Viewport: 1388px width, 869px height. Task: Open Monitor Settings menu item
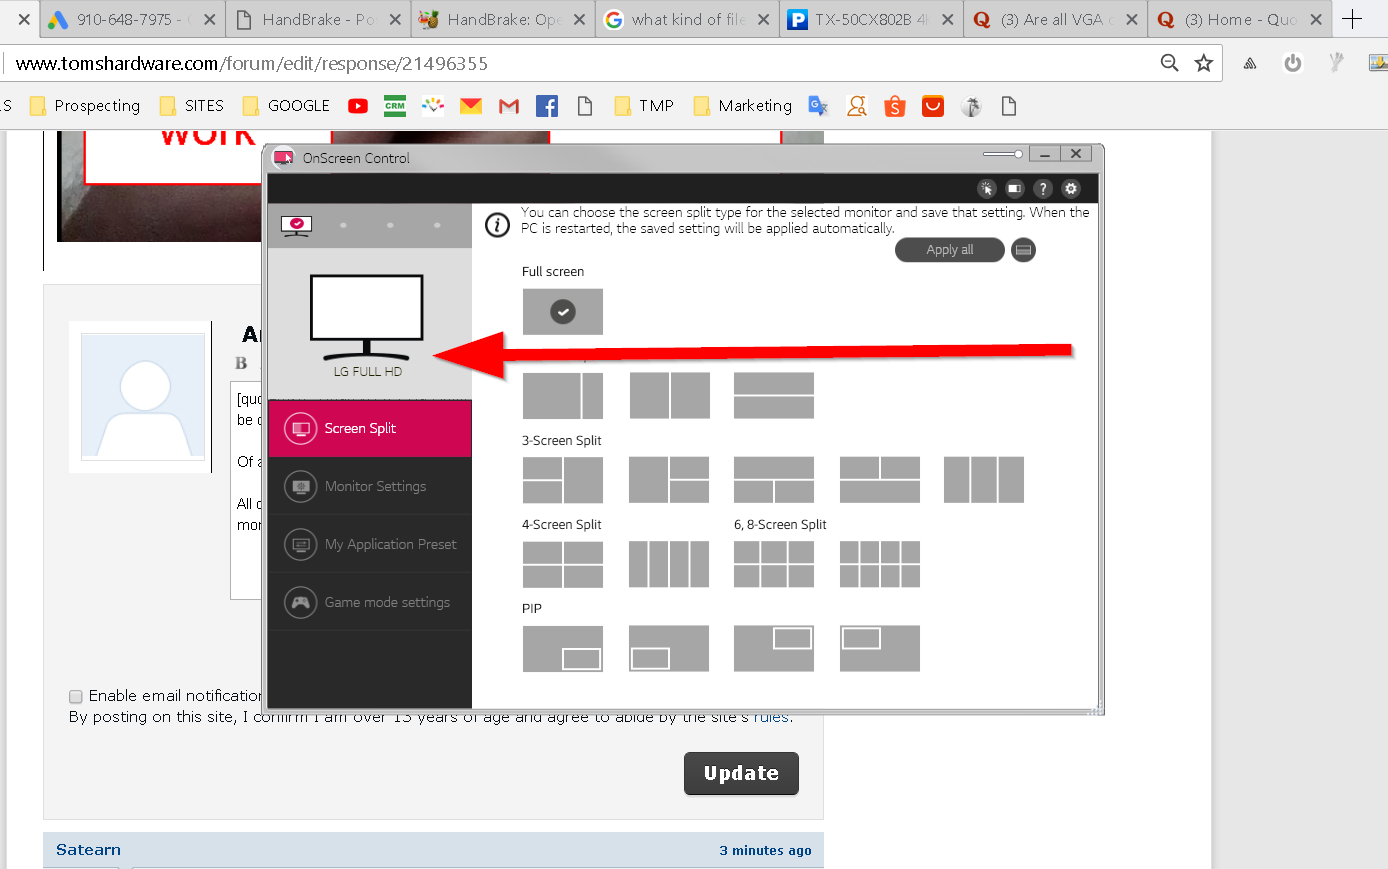click(x=370, y=486)
